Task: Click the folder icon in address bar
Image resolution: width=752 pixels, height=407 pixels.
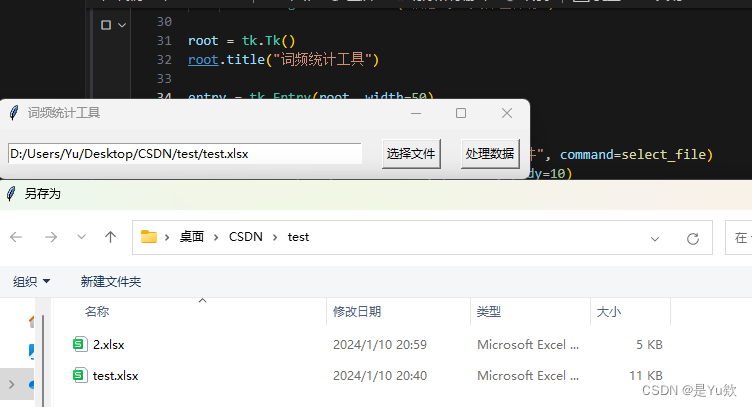Action: click(149, 237)
